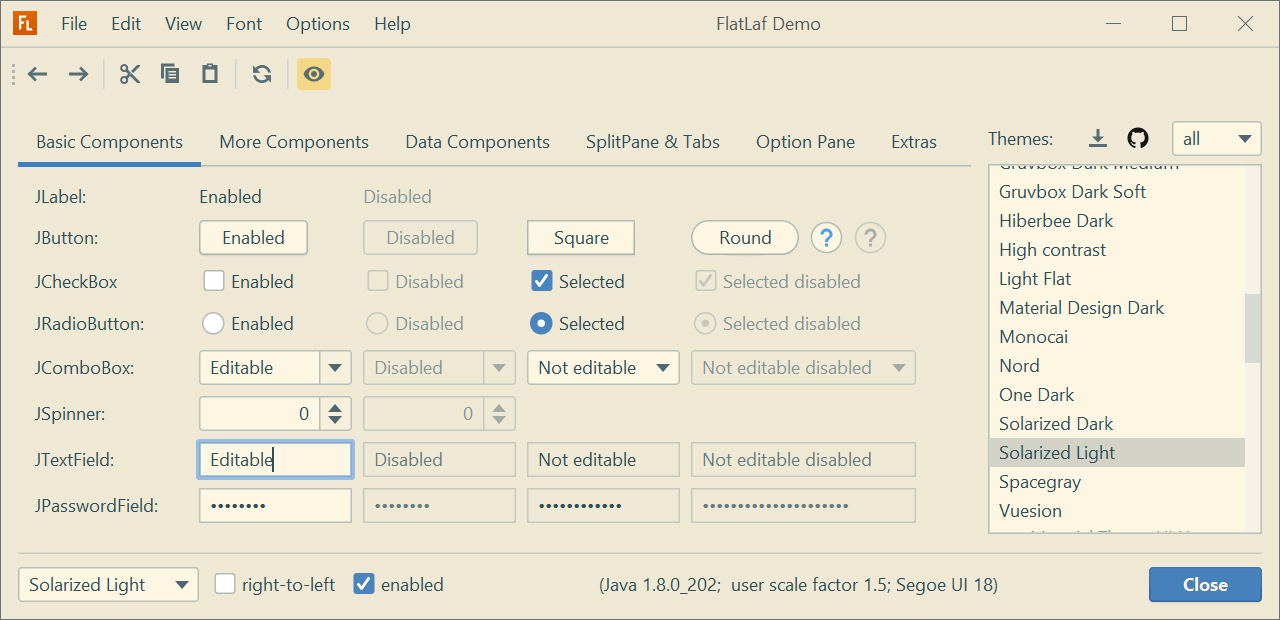Click the blue Close button
1280x620 pixels.
[1205, 585]
